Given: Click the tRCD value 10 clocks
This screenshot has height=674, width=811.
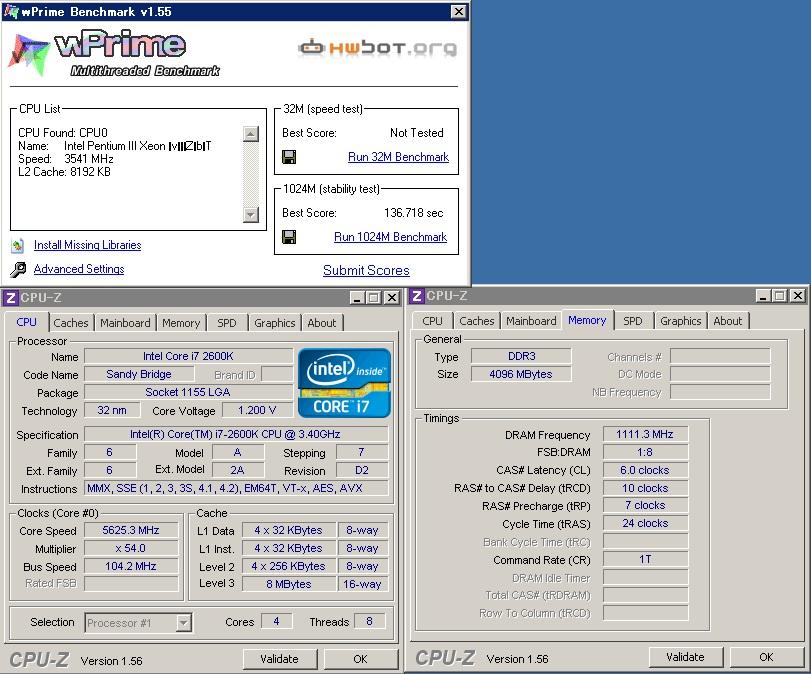Looking at the screenshot, I should 645,488.
